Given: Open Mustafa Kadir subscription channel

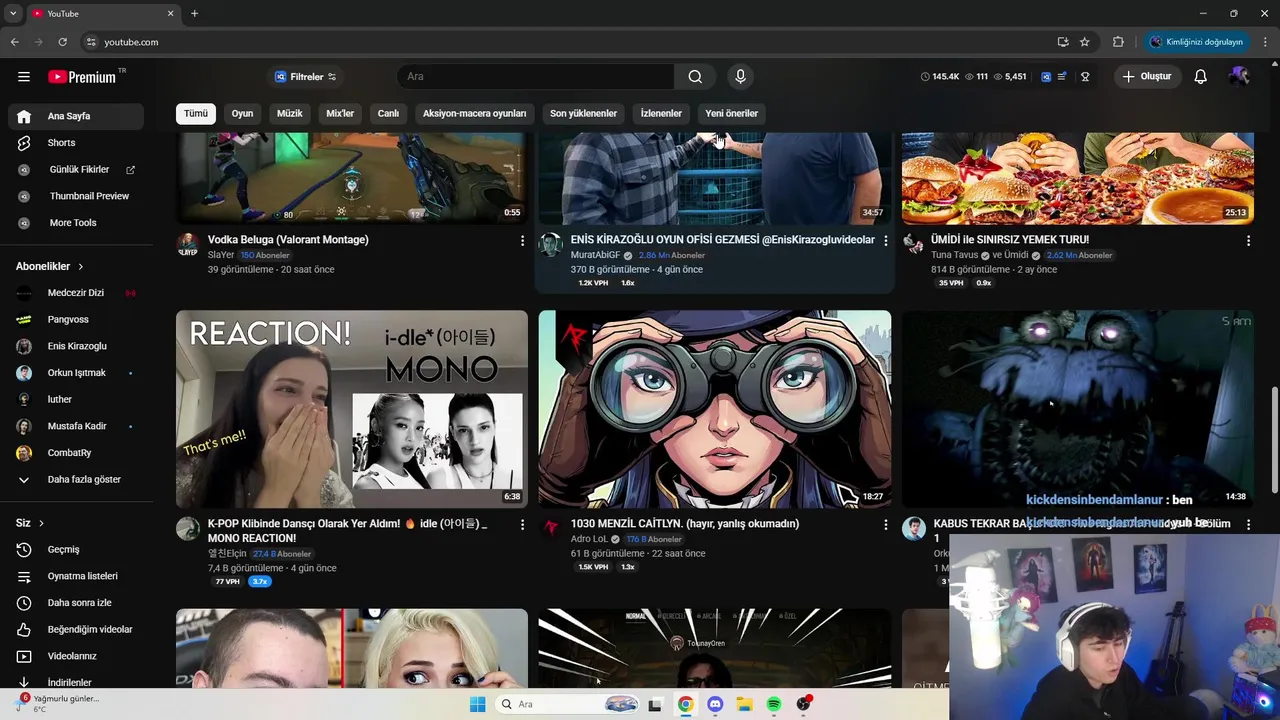Looking at the screenshot, I should coord(76,426).
